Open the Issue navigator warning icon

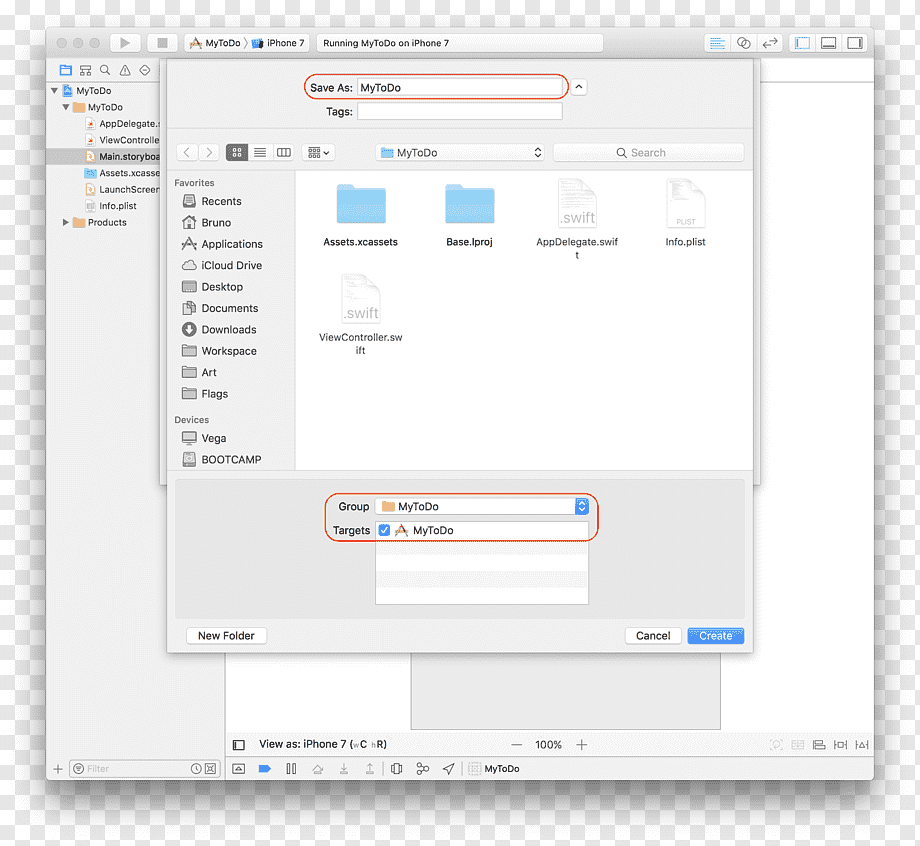(125, 70)
